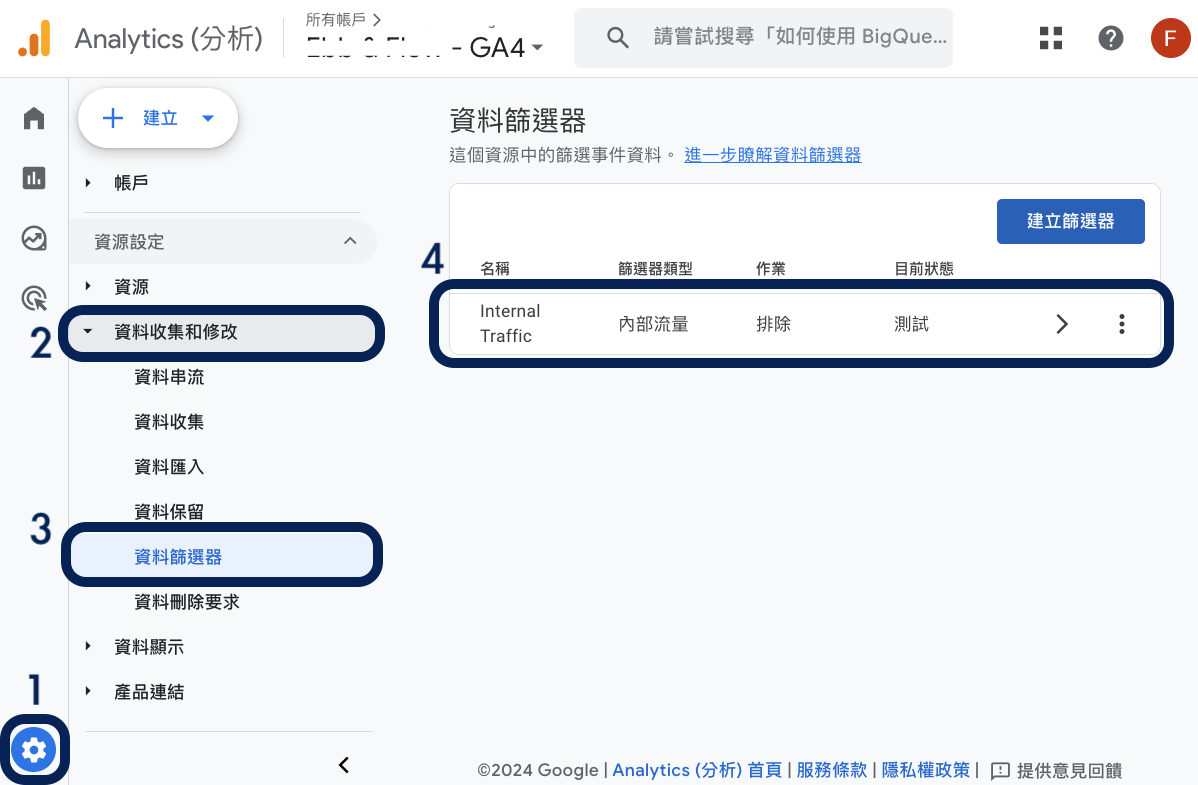The width and height of the screenshot is (1198, 785).
Task: Click the feedback speech-bubble icon
Action: (x=999, y=770)
